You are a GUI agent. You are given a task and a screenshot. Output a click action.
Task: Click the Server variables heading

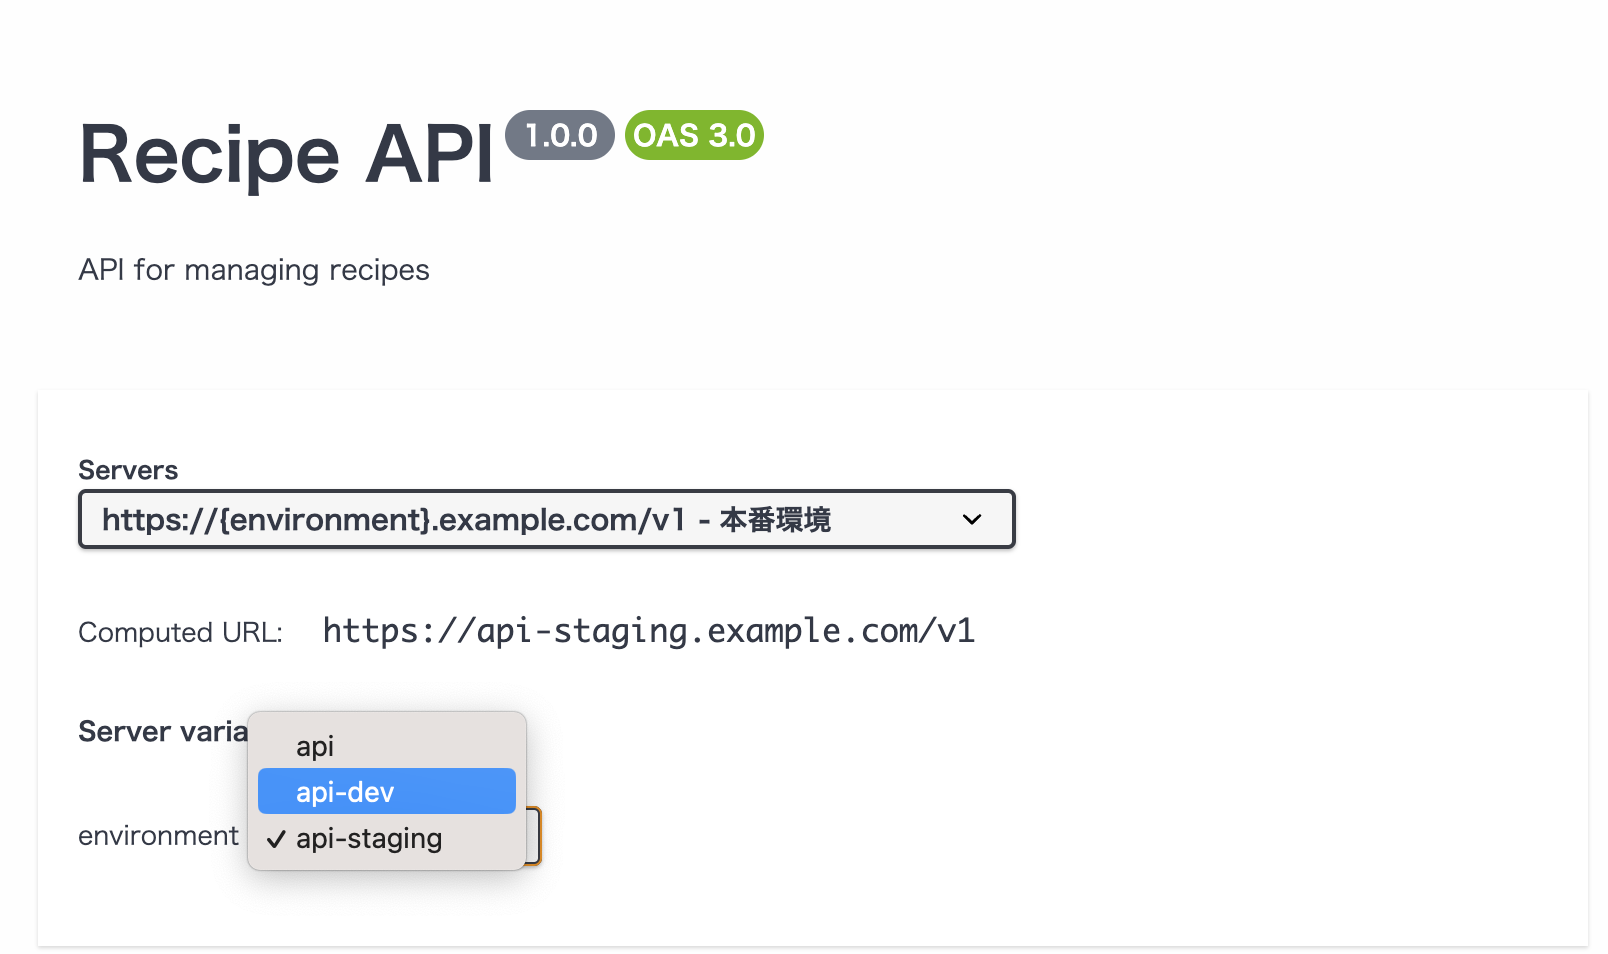click(x=160, y=731)
